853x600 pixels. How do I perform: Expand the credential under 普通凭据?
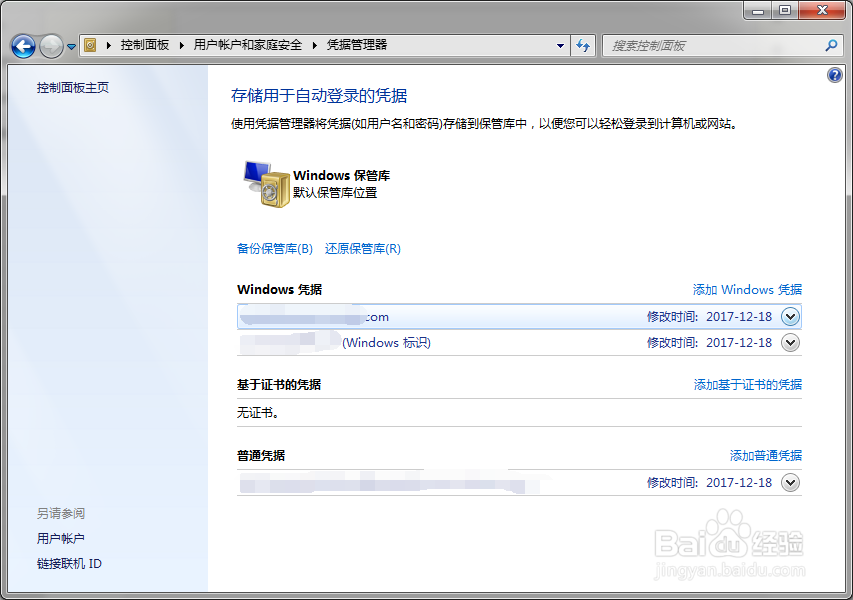[789, 482]
